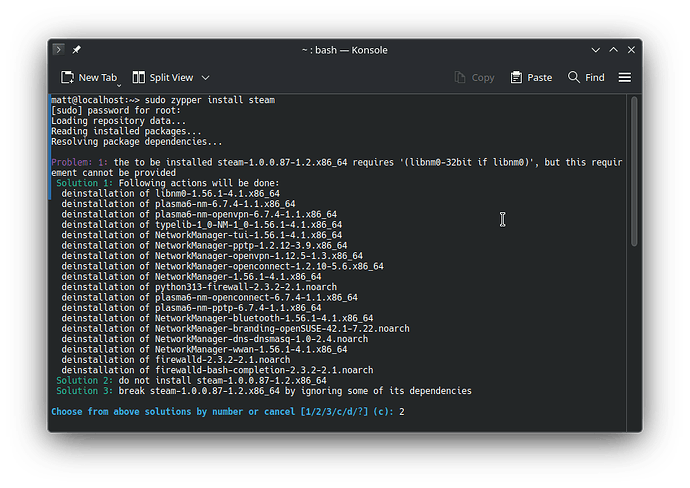Click the 'sudo zypper install steam' command line

[x=163, y=100]
